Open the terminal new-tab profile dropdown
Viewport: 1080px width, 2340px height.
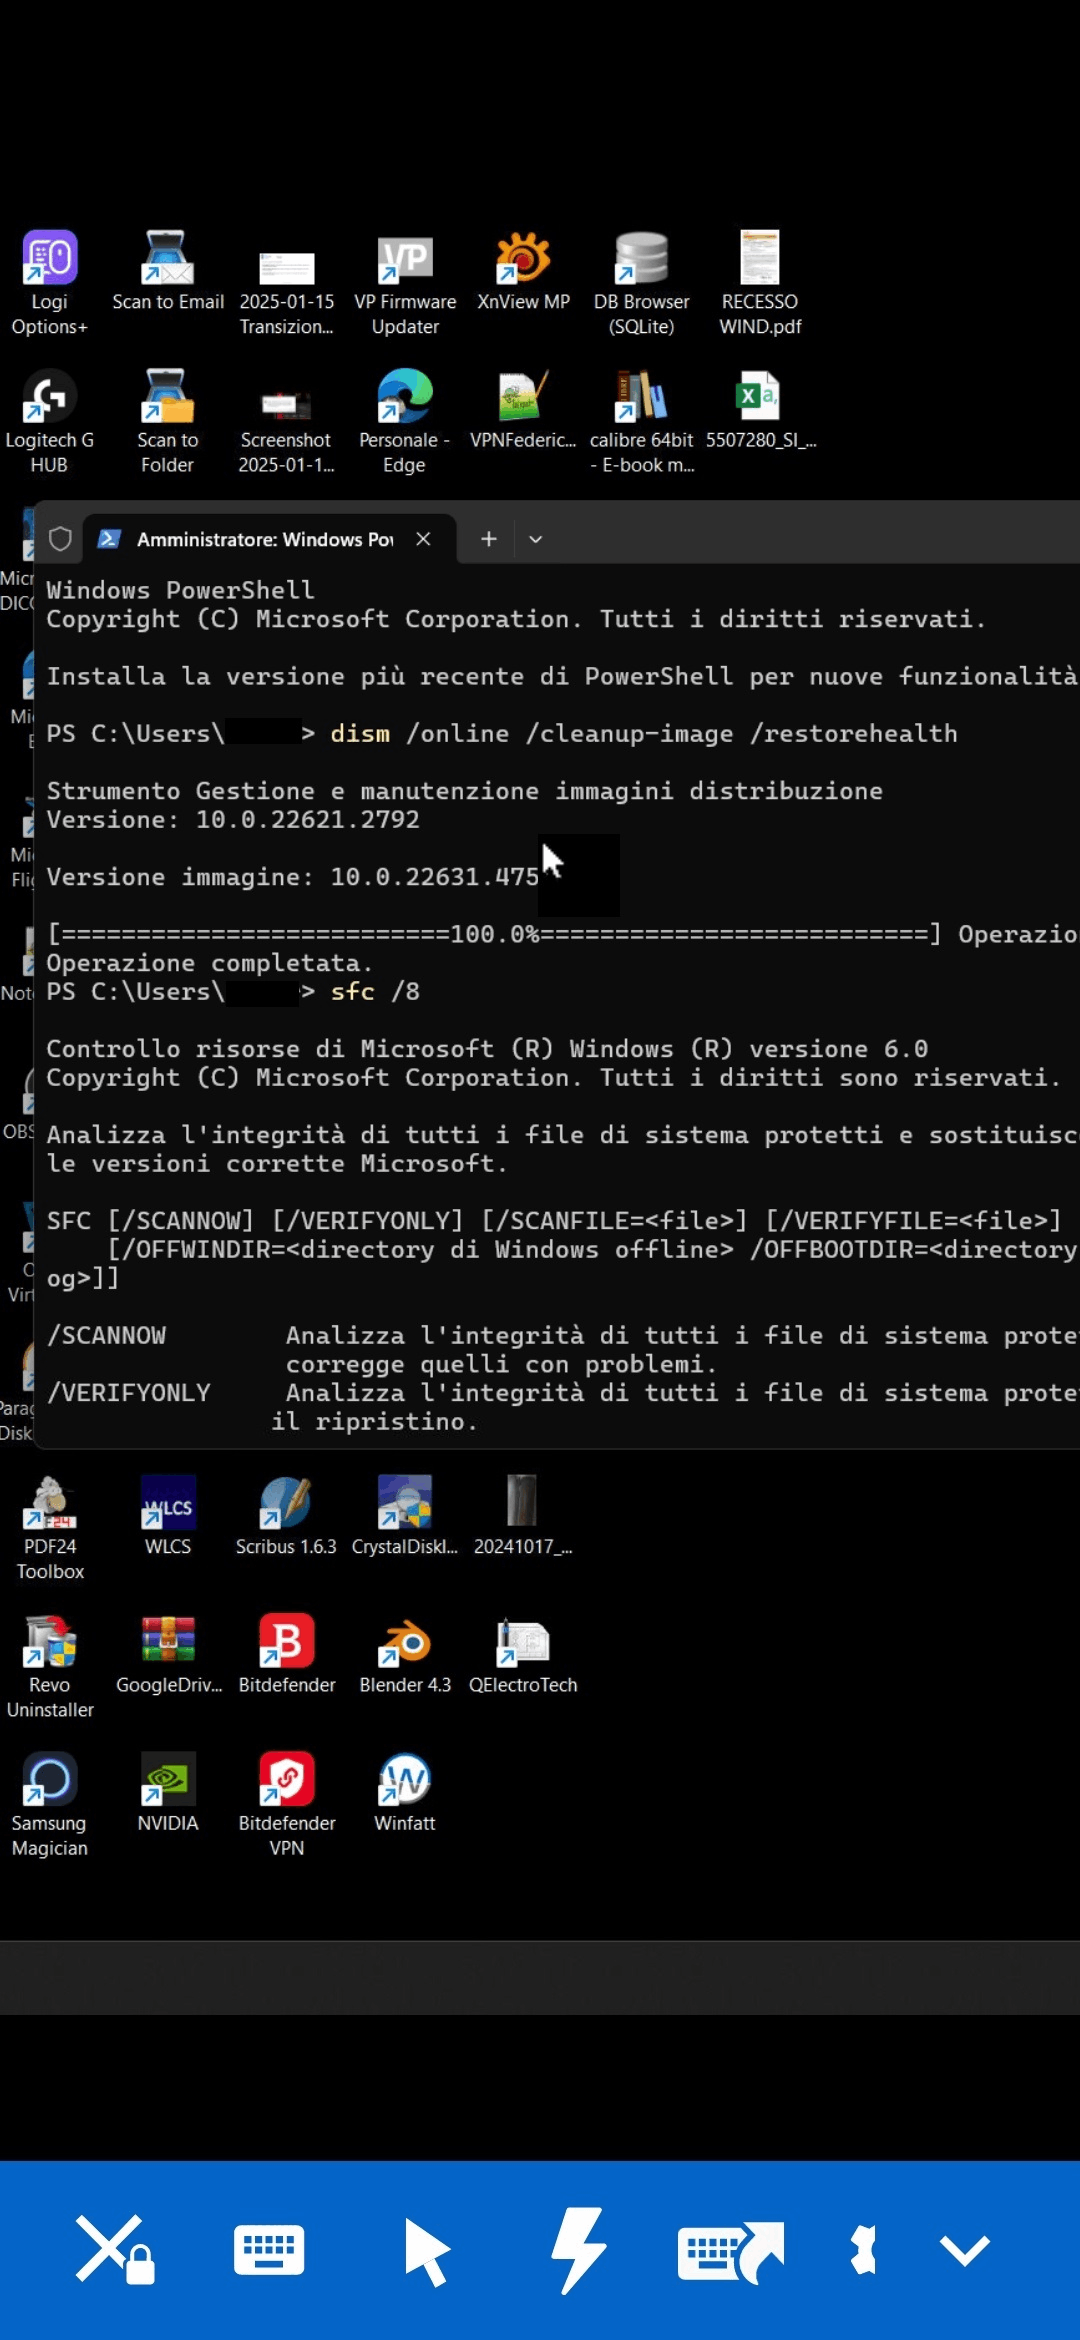coord(536,539)
